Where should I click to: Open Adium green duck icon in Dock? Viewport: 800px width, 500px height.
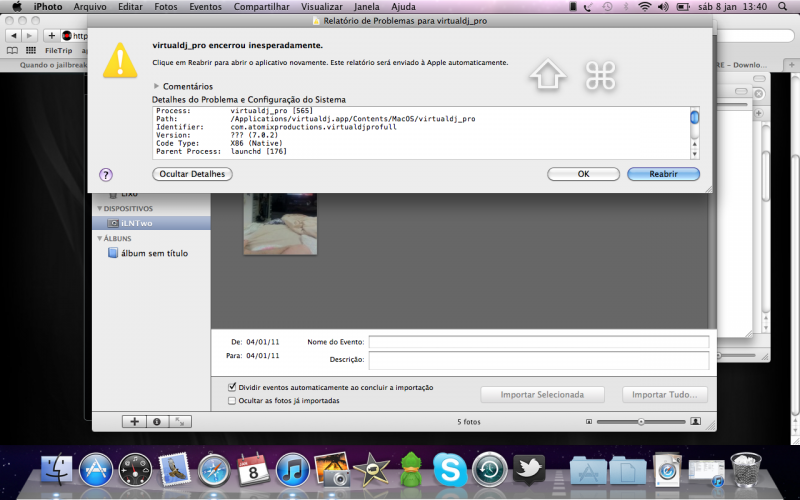click(411, 469)
